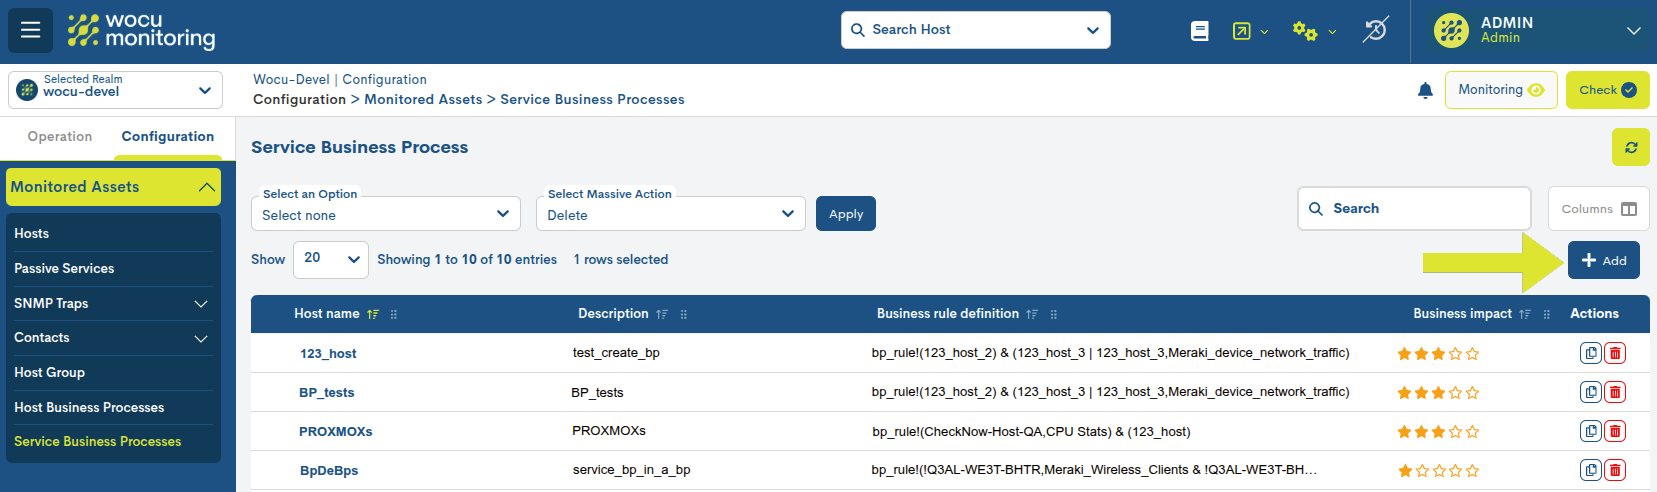Click the notifications bell icon
Image resolution: width=1657 pixels, height=492 pixels.
click(1425, 90)
